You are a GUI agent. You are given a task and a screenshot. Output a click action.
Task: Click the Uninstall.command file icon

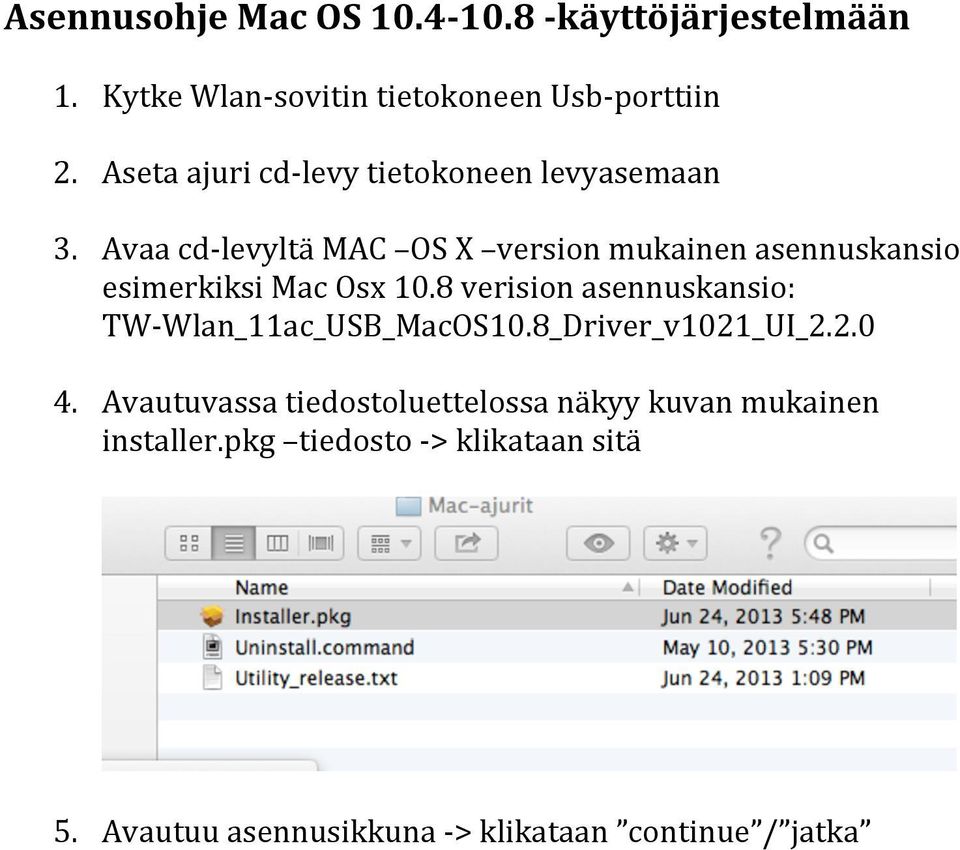[212, 647]
